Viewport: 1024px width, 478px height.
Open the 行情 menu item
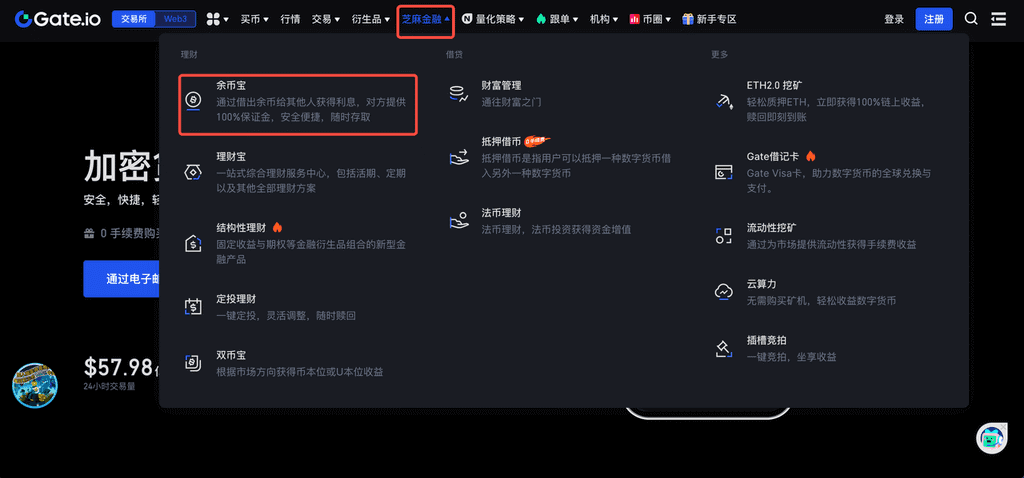[x=291, y=19]
